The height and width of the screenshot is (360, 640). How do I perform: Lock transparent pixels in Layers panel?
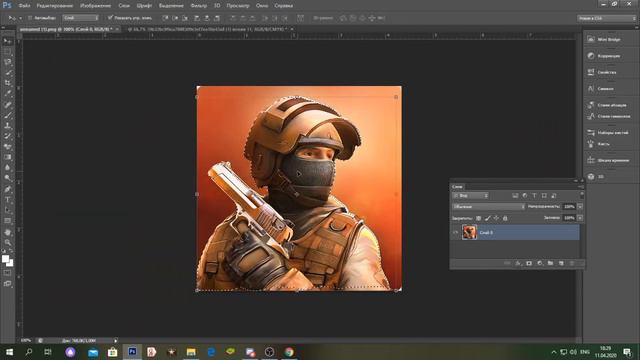tap(478, 218)
